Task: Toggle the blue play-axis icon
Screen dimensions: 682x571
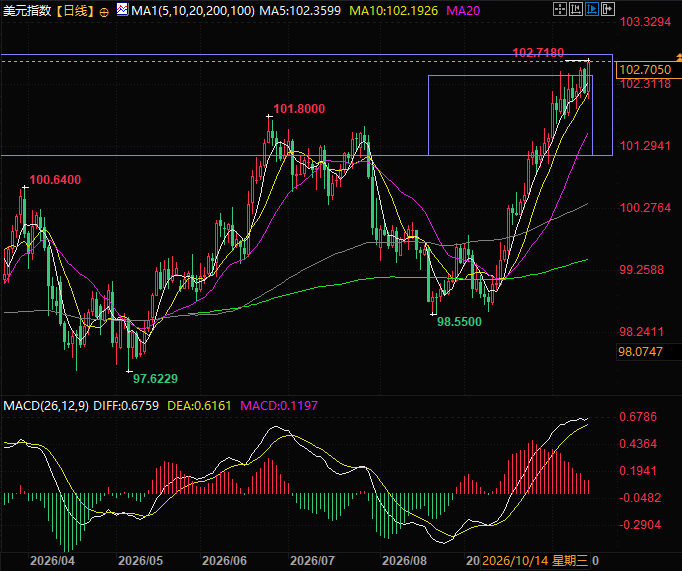Action: click(592, 9)
